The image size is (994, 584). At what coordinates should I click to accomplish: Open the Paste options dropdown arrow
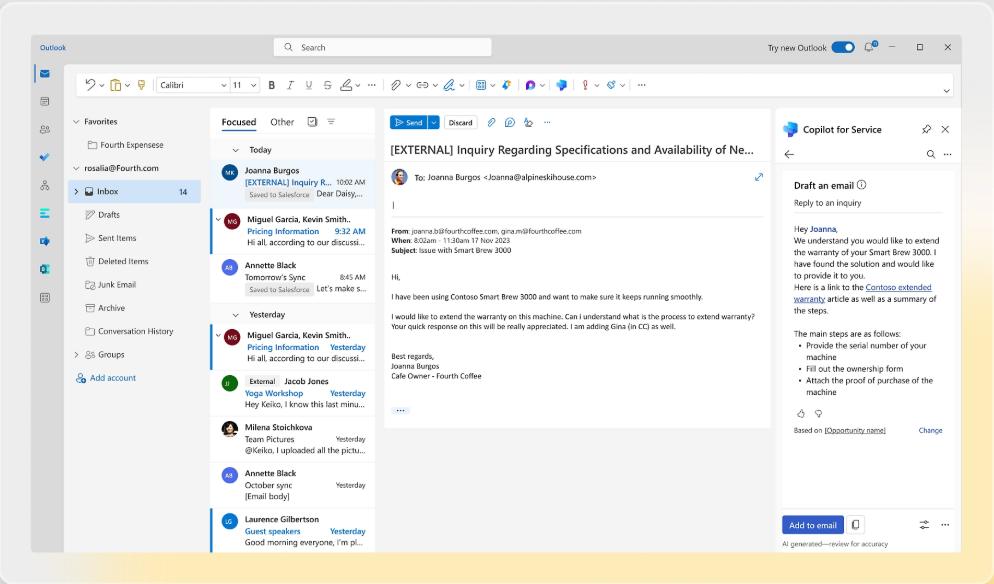coord(127,86)
